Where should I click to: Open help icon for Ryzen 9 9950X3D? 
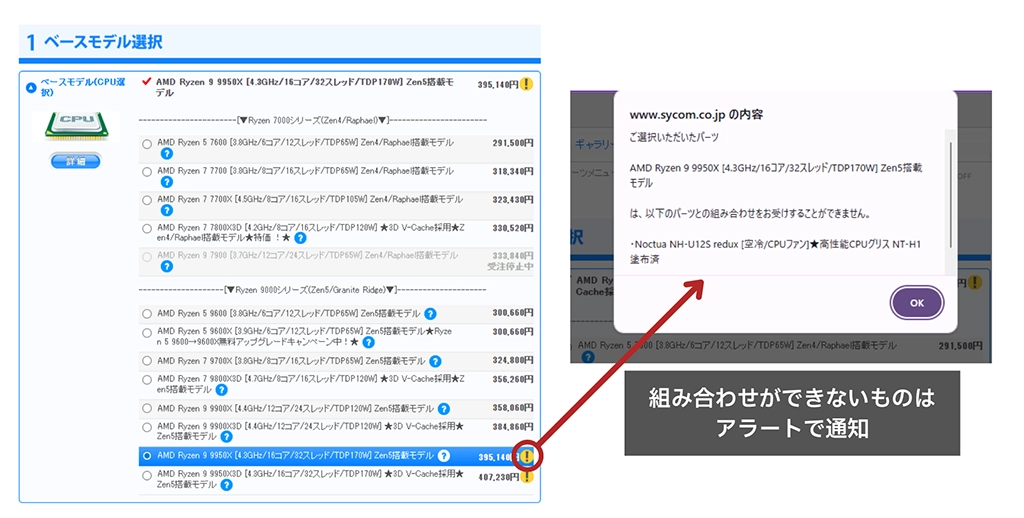tap(226, 485)
